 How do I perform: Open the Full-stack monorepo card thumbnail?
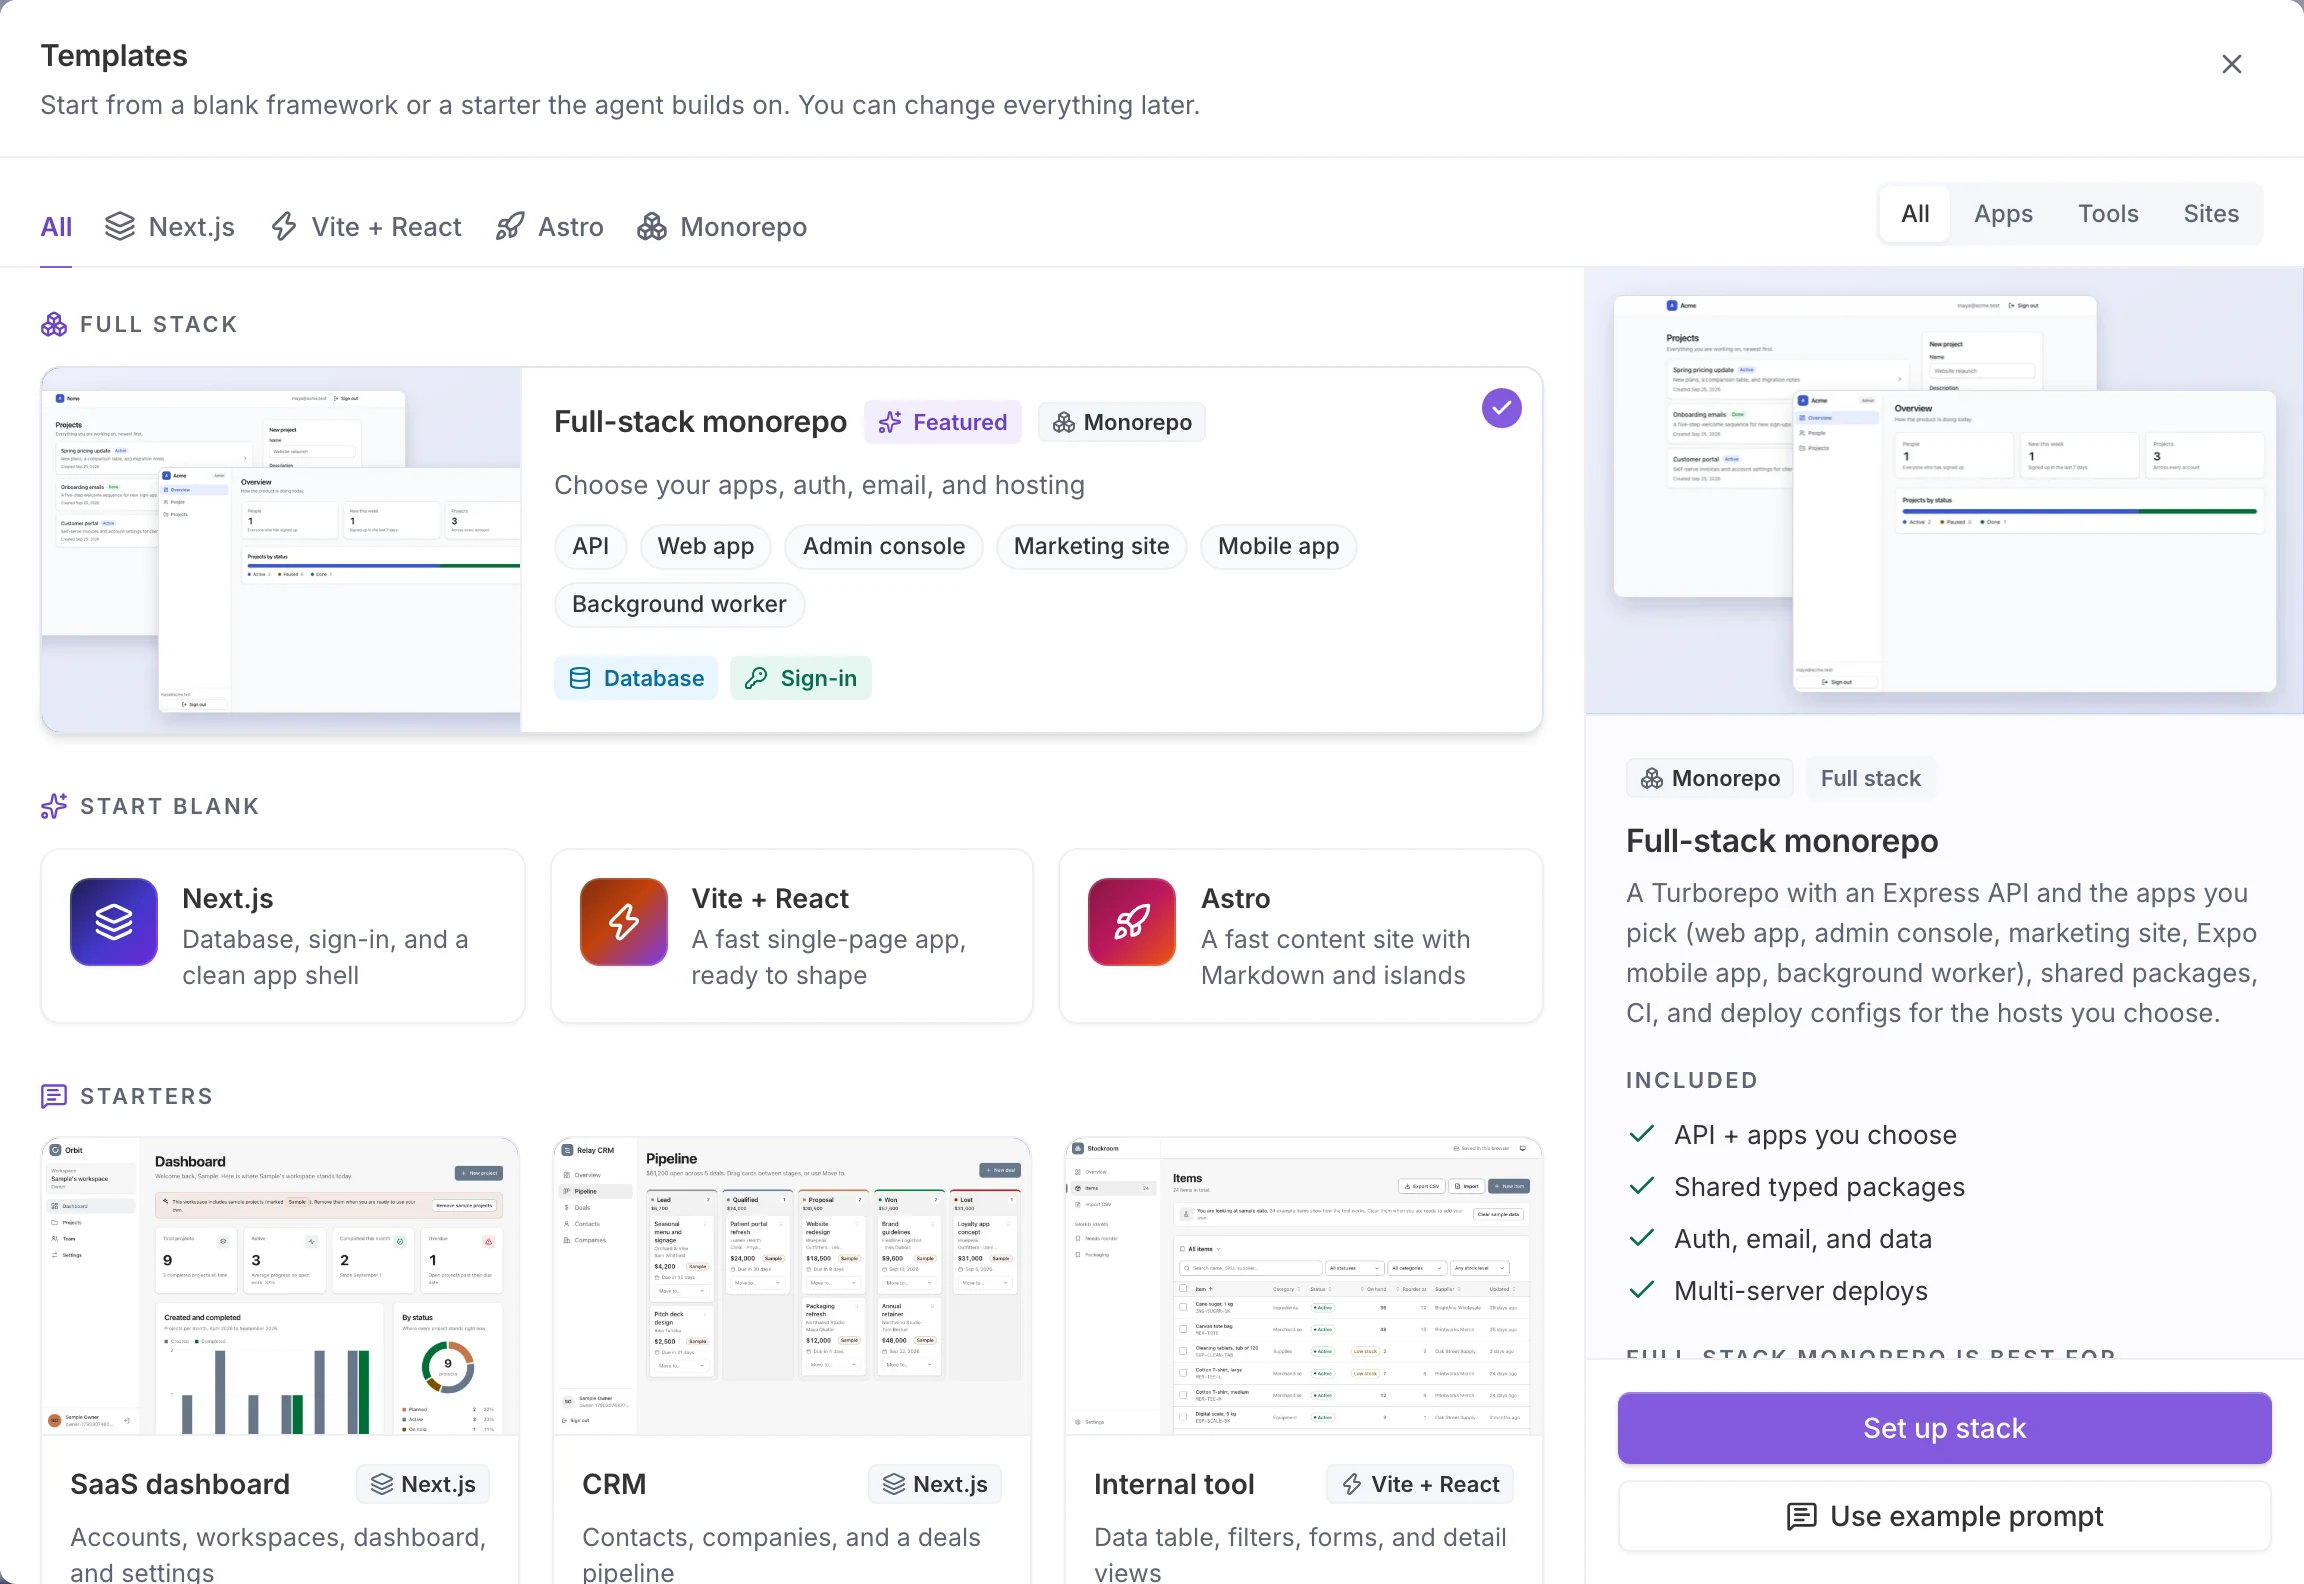pyautogui.click(x=281, y=550)
